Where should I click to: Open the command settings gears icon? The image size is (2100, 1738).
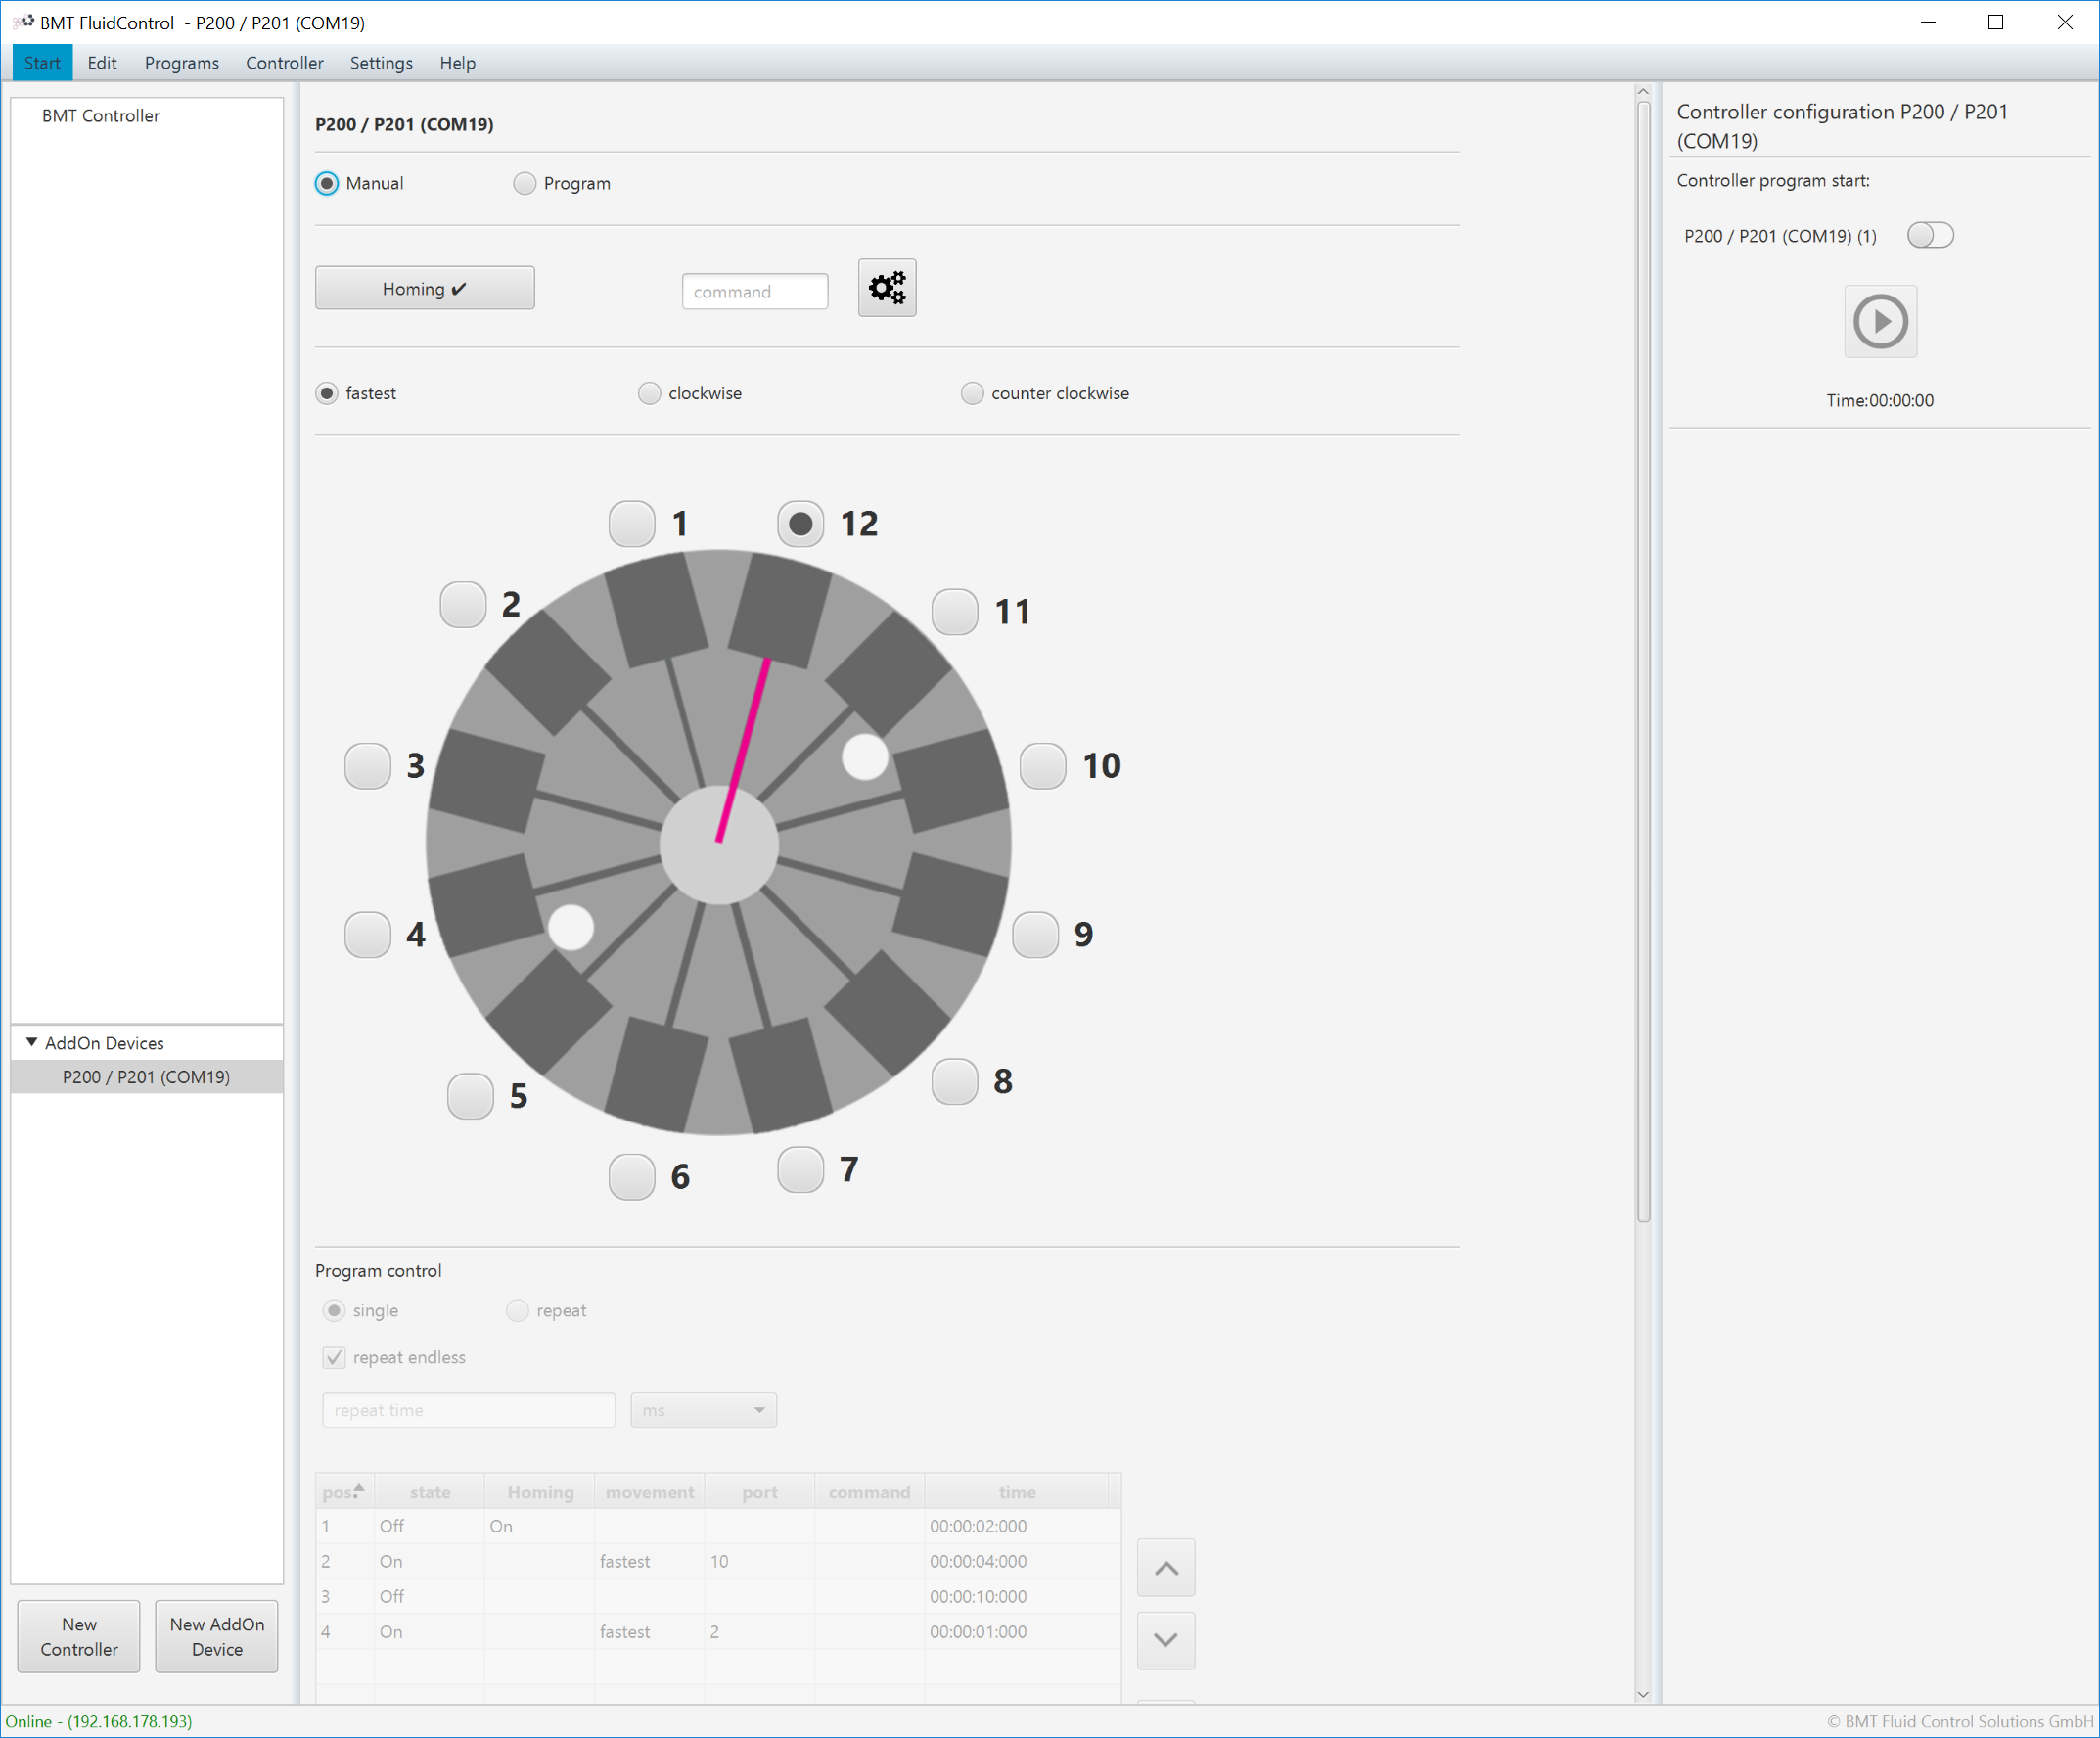(x=887, y=288)
